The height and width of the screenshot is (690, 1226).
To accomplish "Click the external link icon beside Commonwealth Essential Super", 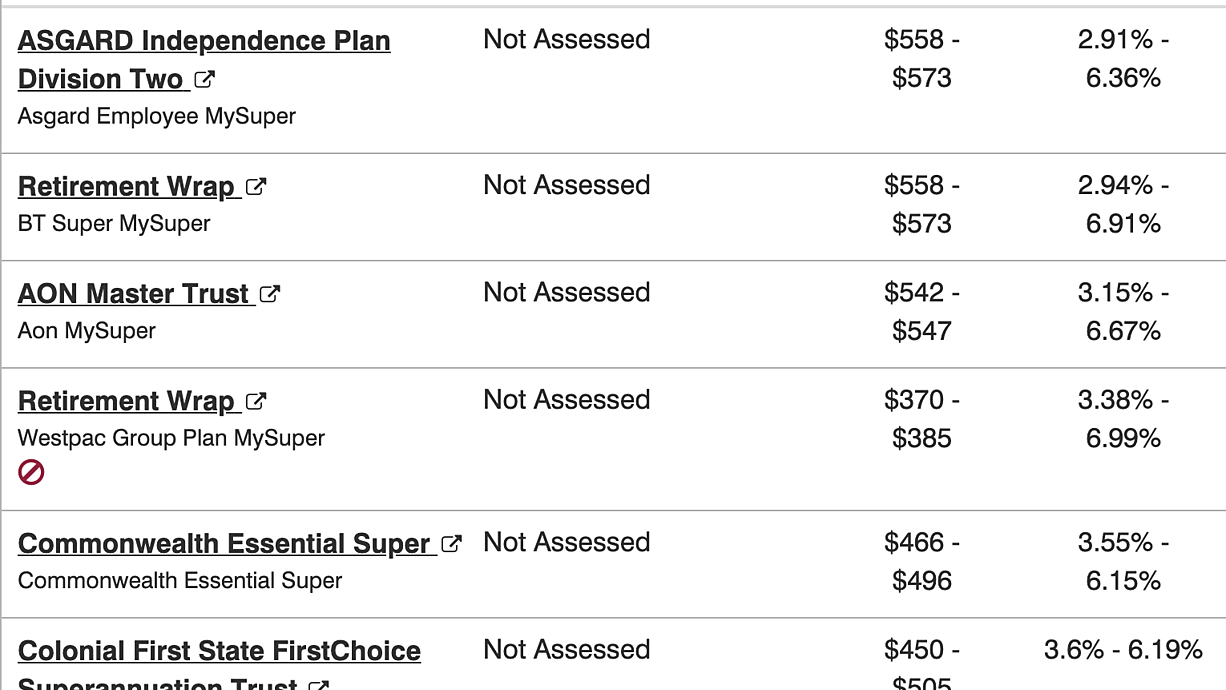I will click(x=452, y=544).
